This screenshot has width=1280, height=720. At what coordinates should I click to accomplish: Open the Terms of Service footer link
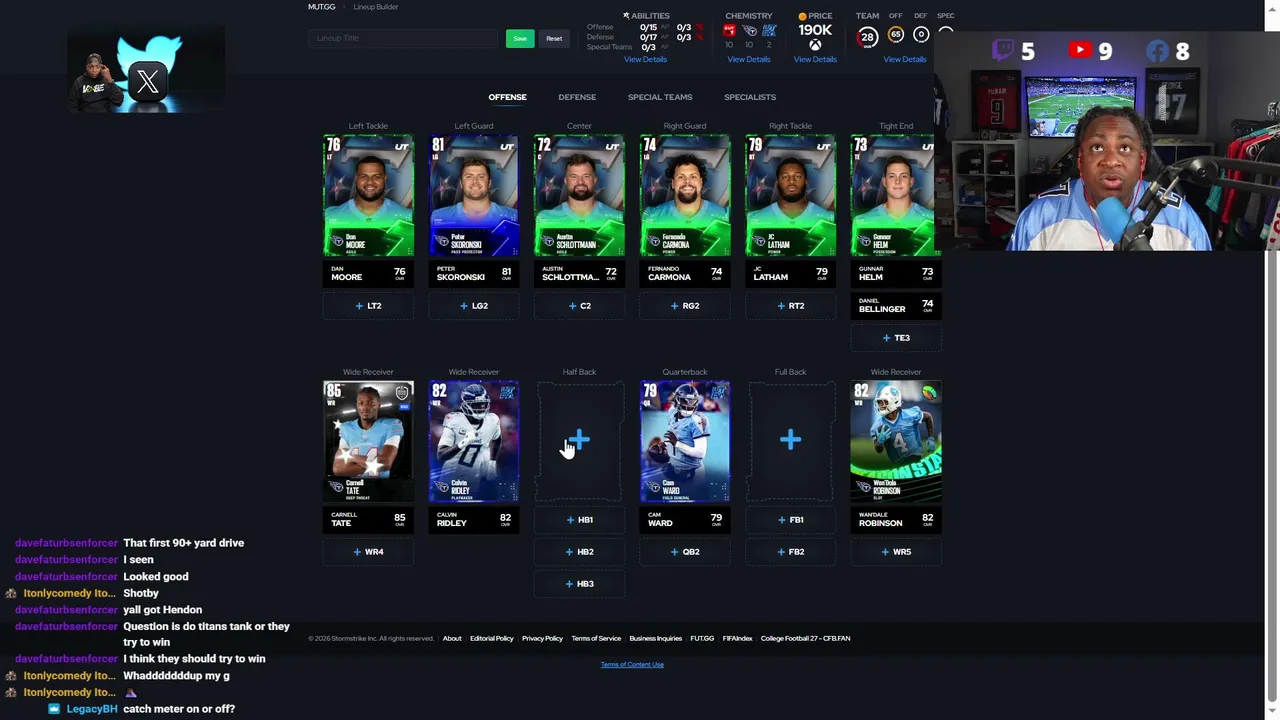pyautogui.click(x=596, y=638)
